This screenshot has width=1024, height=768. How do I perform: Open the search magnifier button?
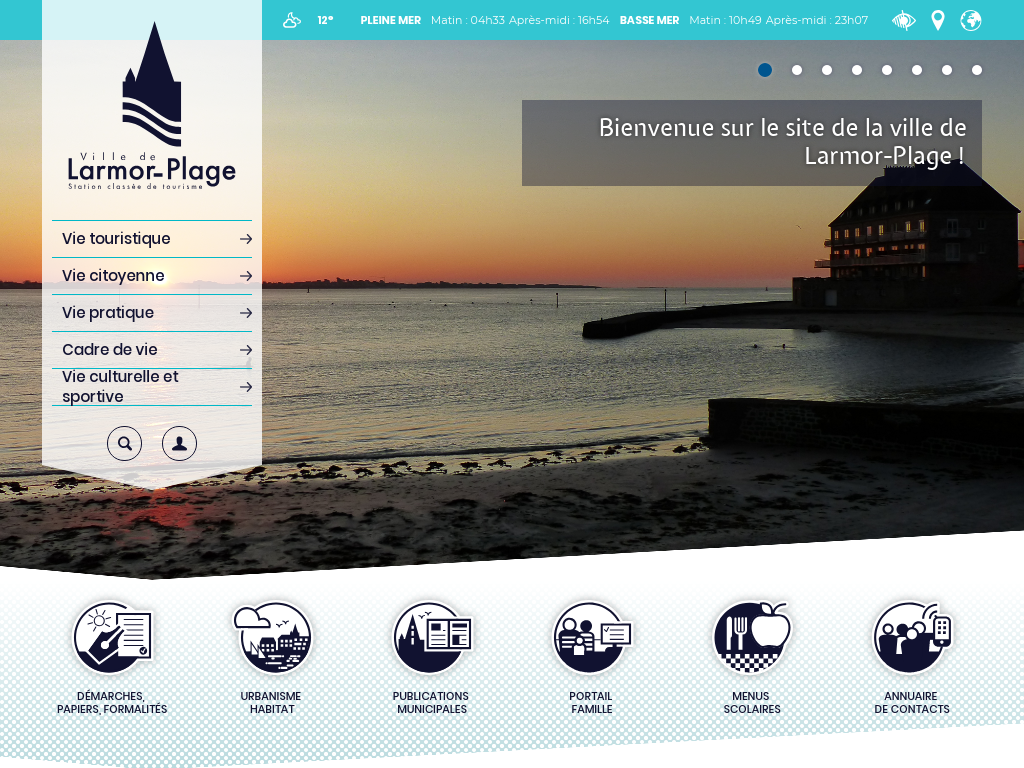pyautogui.click(x=125, y=443)
